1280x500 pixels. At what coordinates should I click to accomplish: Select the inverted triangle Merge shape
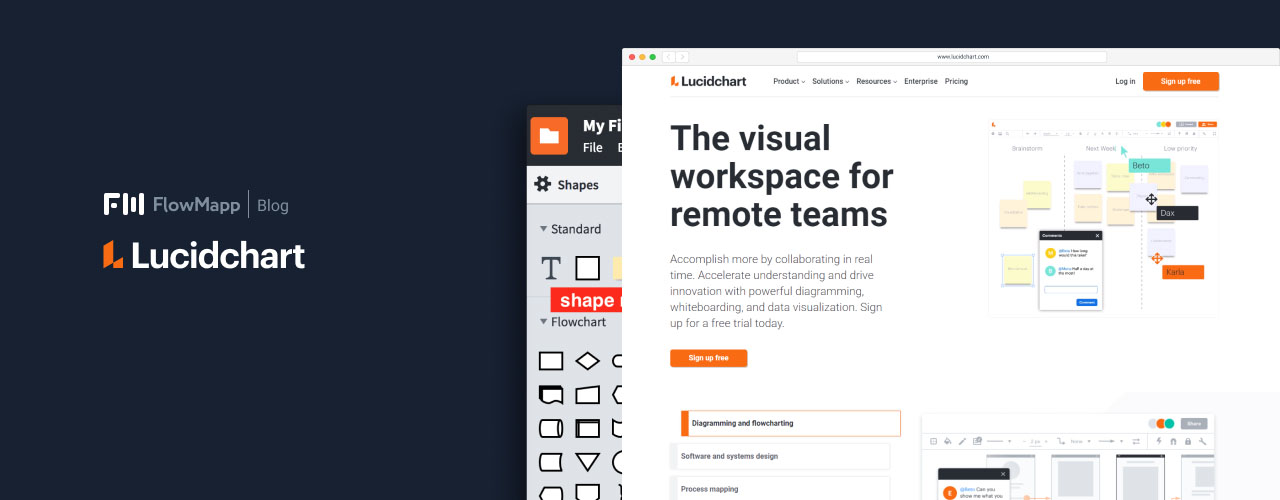click(x=588, y=462)
